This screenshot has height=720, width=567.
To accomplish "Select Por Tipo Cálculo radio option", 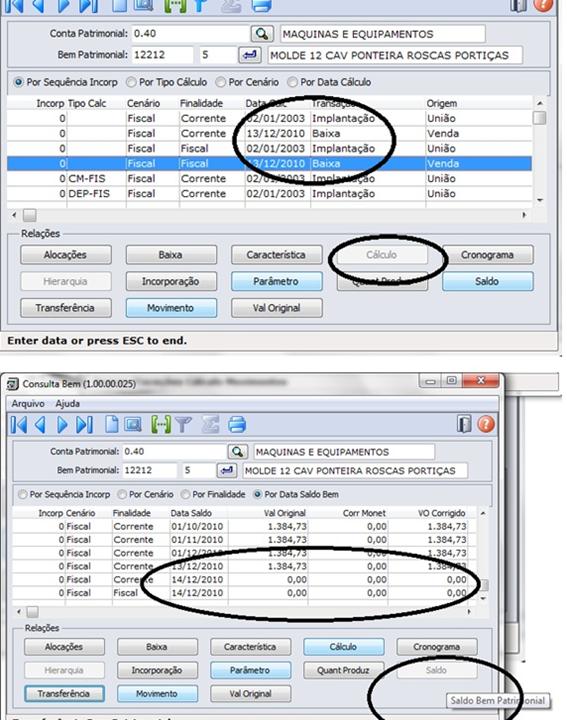I will click(131, 82).
